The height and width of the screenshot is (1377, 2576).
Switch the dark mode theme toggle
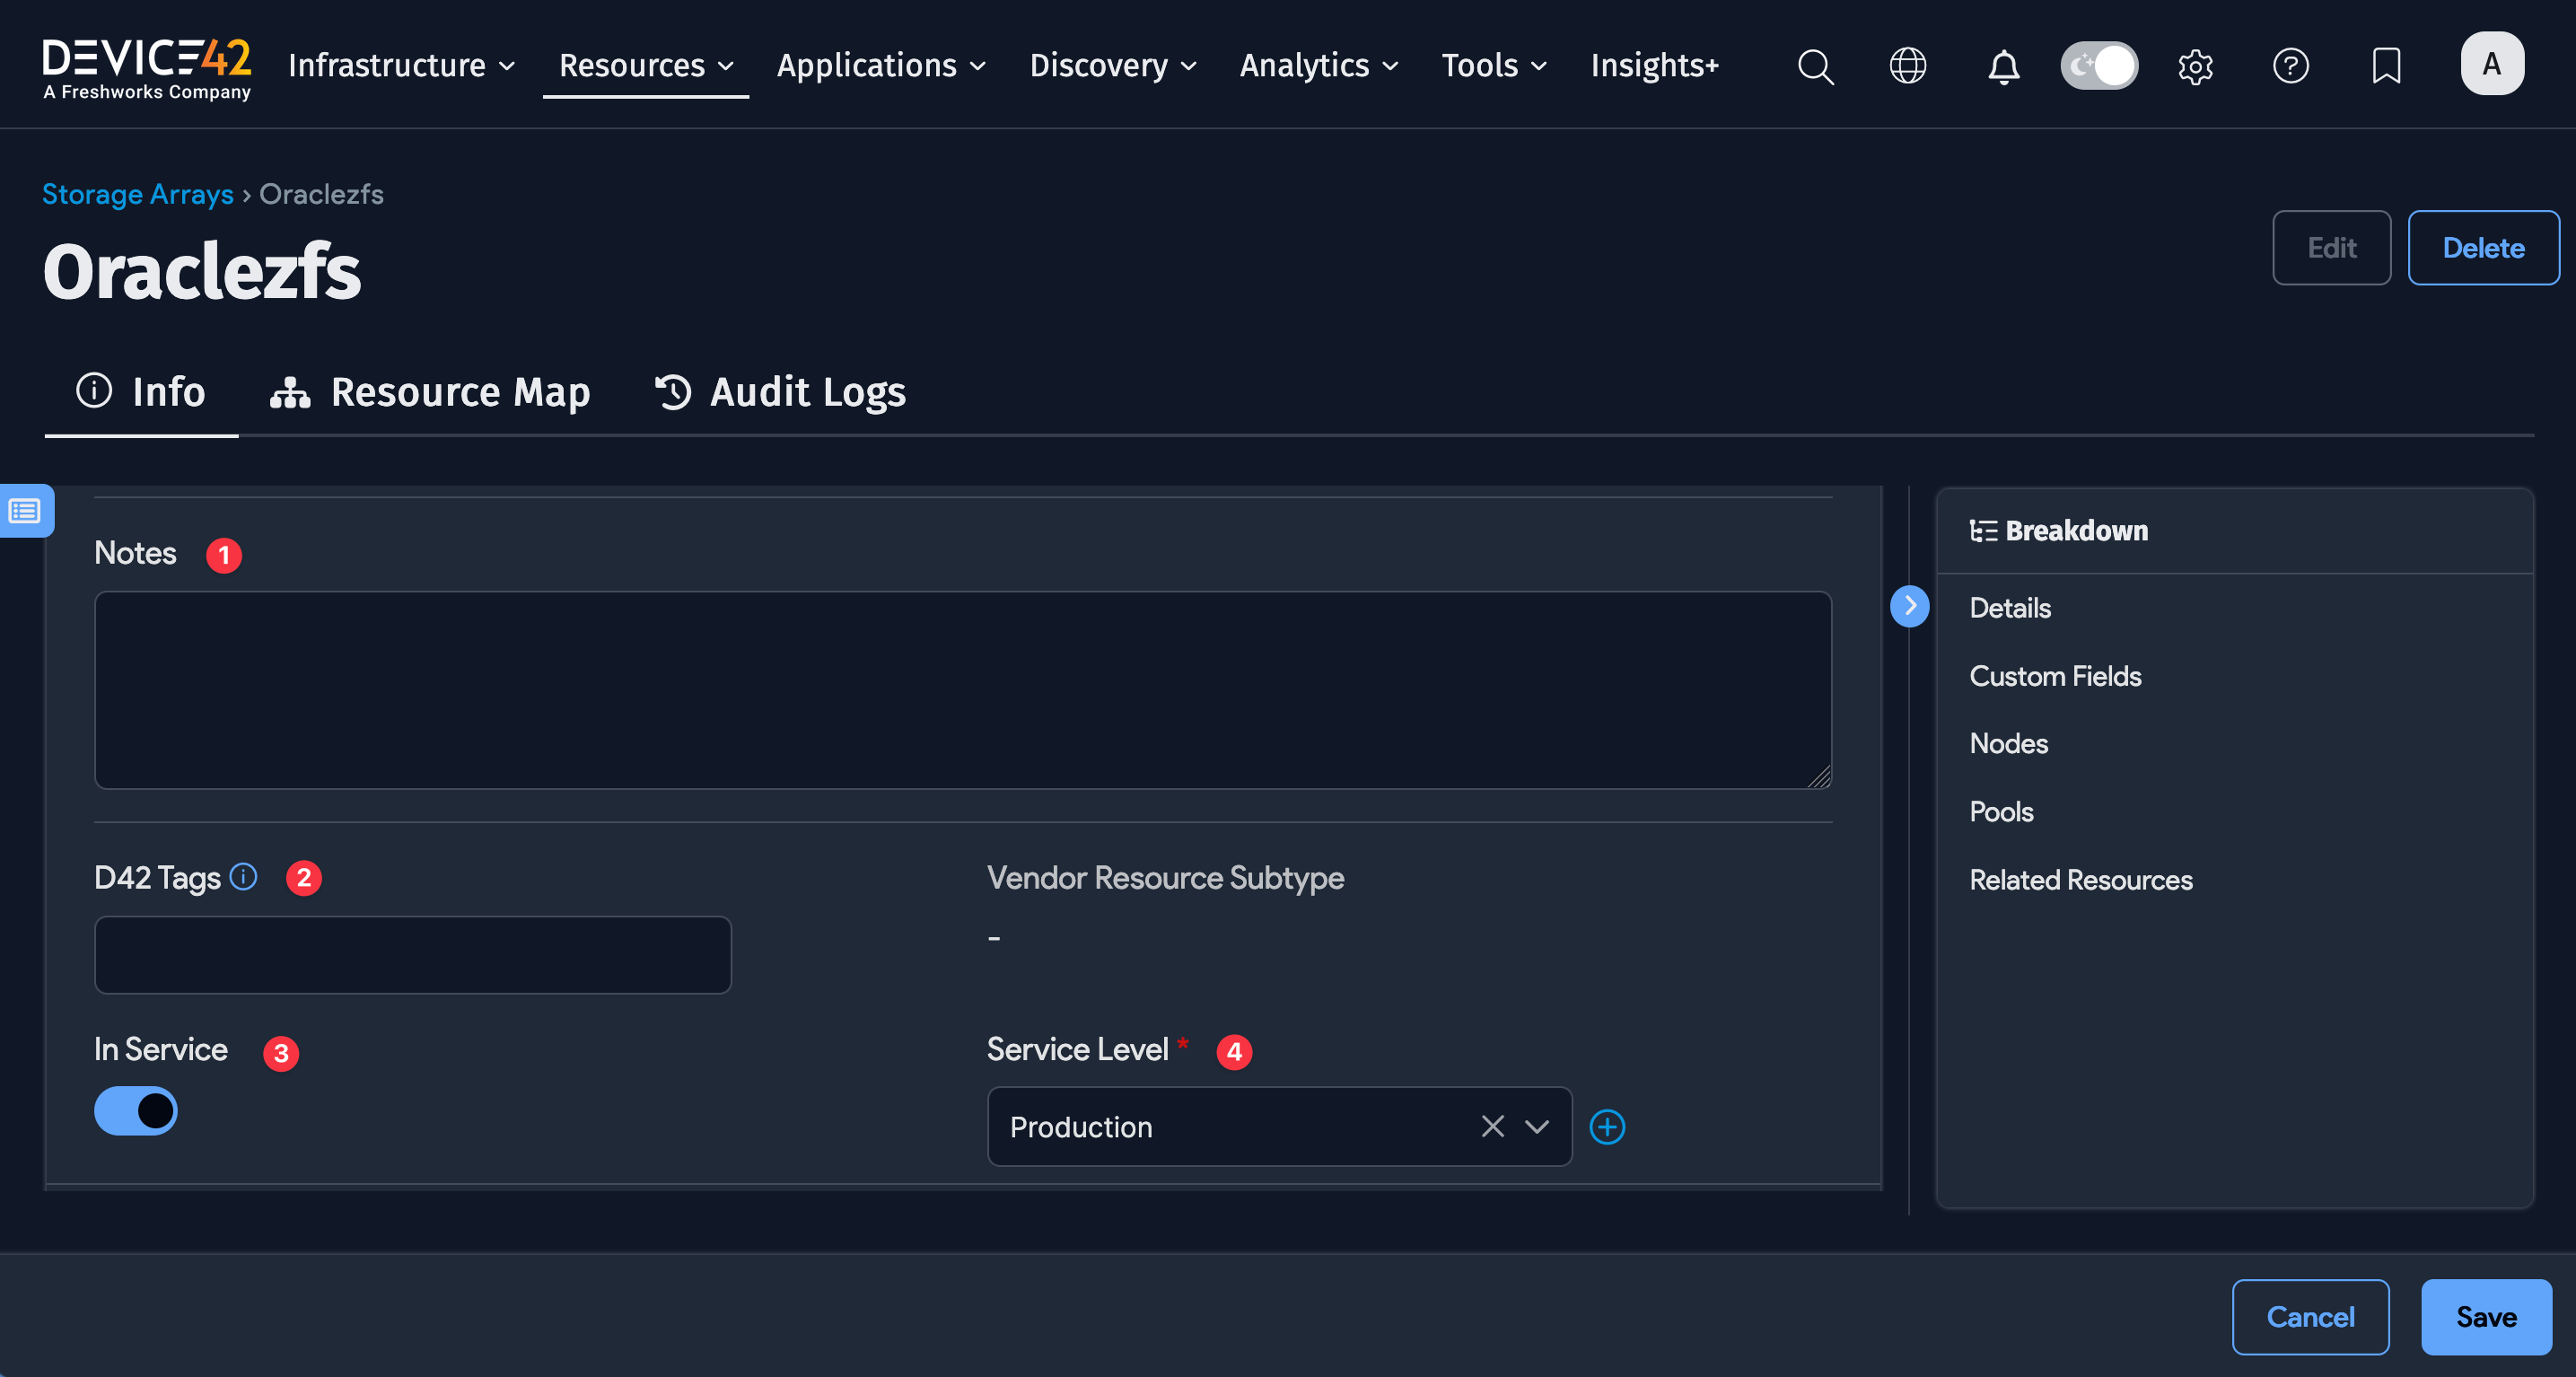[2099, 65]
